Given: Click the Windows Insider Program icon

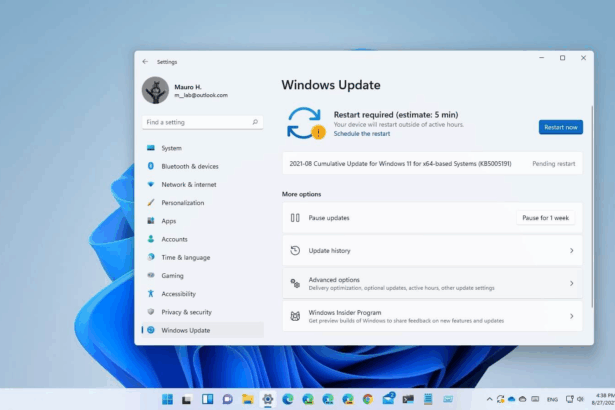Looking at the screenshot, I should point(295,316).
